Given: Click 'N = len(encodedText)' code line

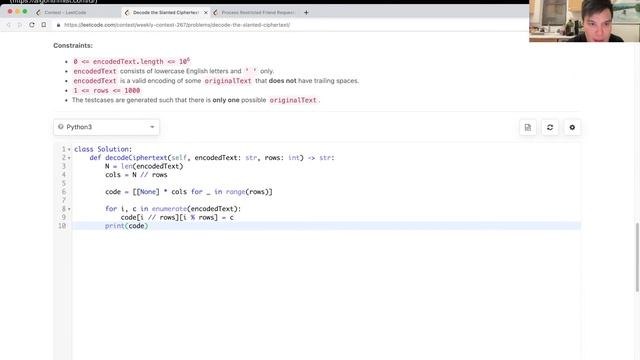Looking at the screenshot, I should click(144, 166).
